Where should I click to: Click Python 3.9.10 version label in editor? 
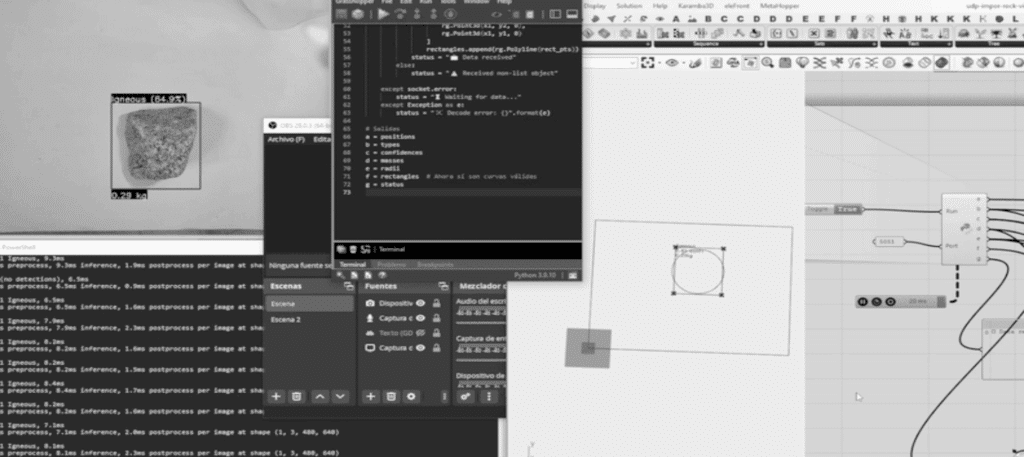coord(536,276)
